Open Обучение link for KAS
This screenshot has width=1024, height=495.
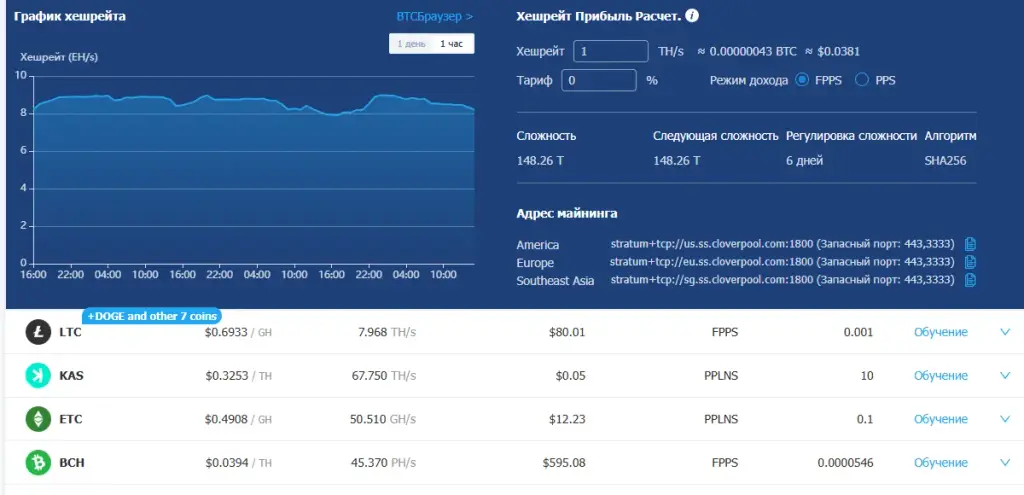[x=940, y=375]
